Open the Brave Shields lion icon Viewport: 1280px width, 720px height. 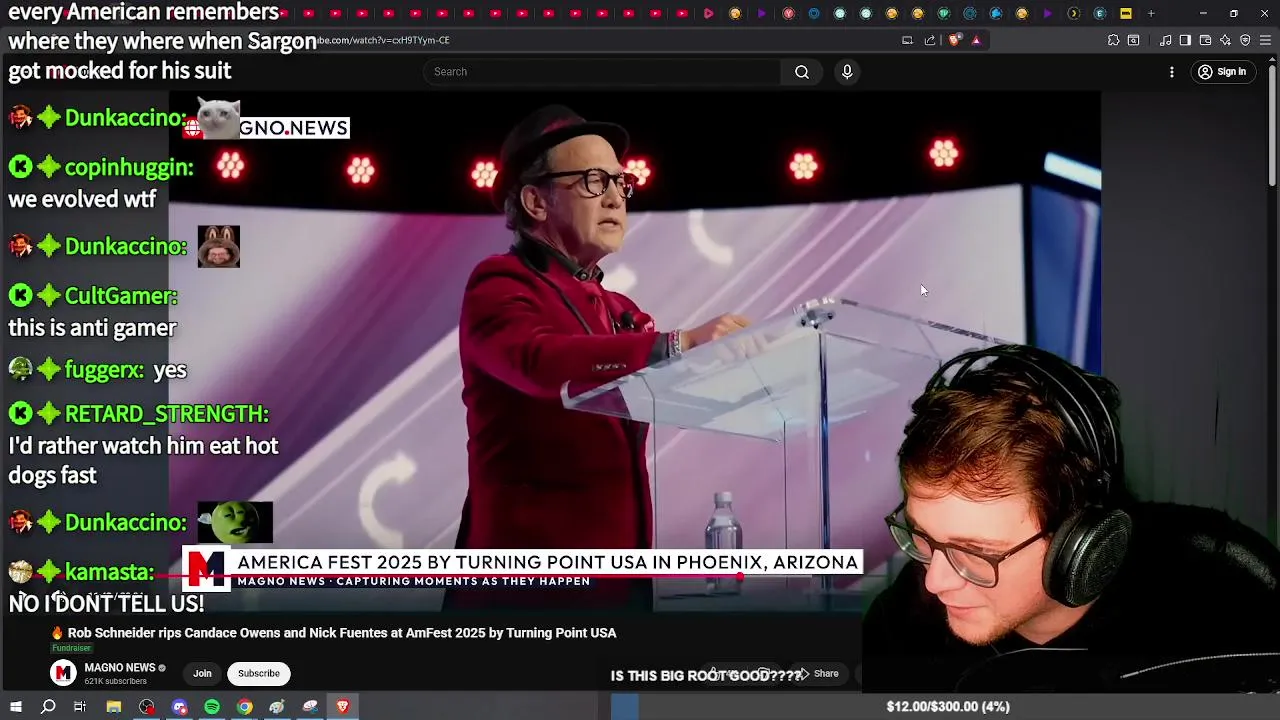pos(954,40)
